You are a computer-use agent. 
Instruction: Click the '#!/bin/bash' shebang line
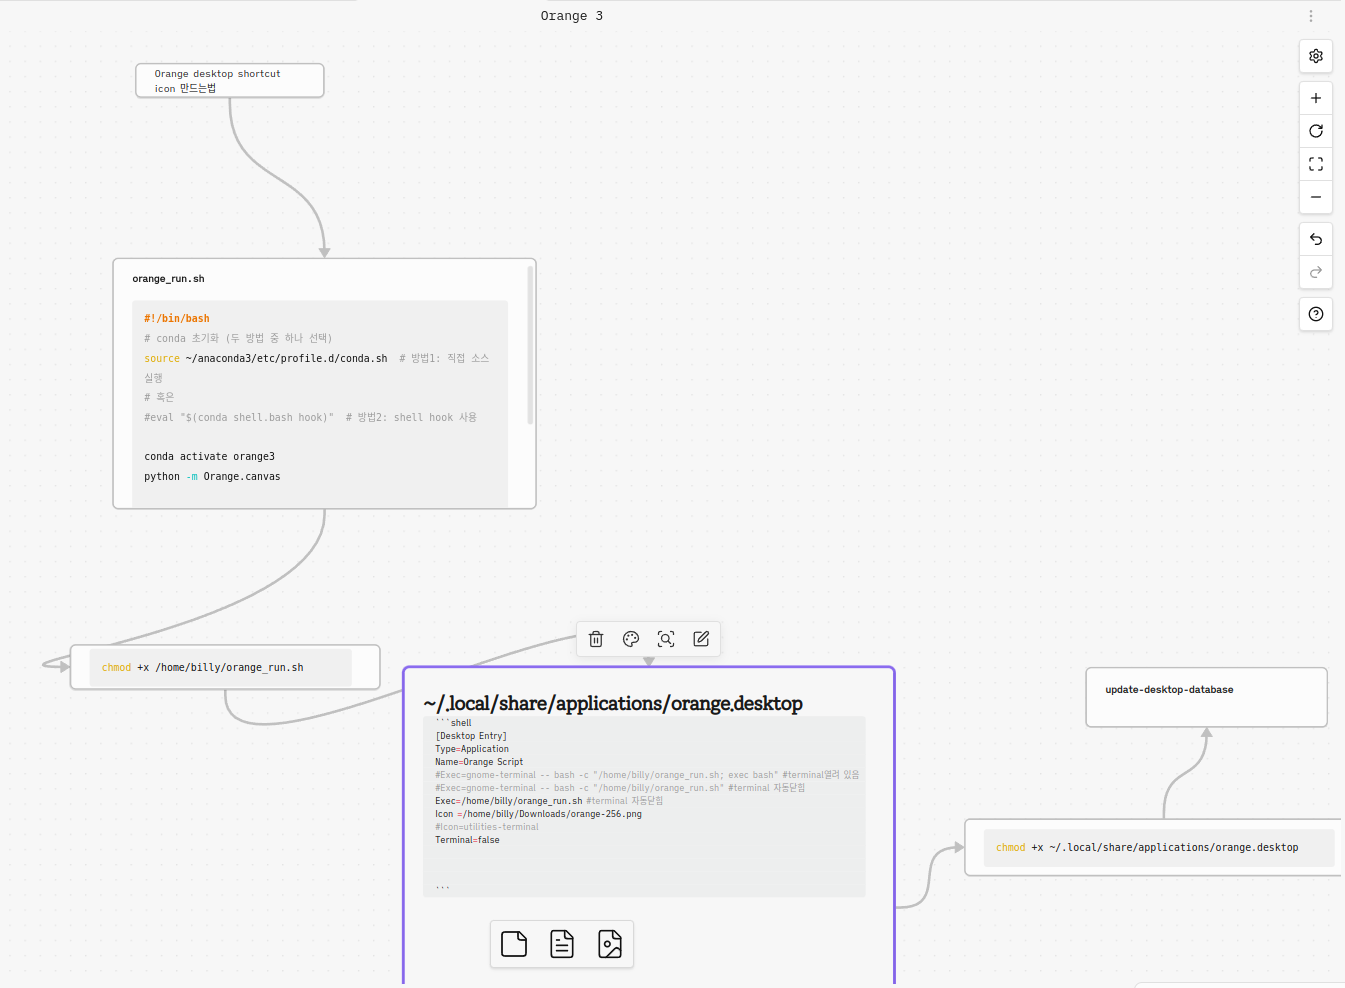click(177, 319)
